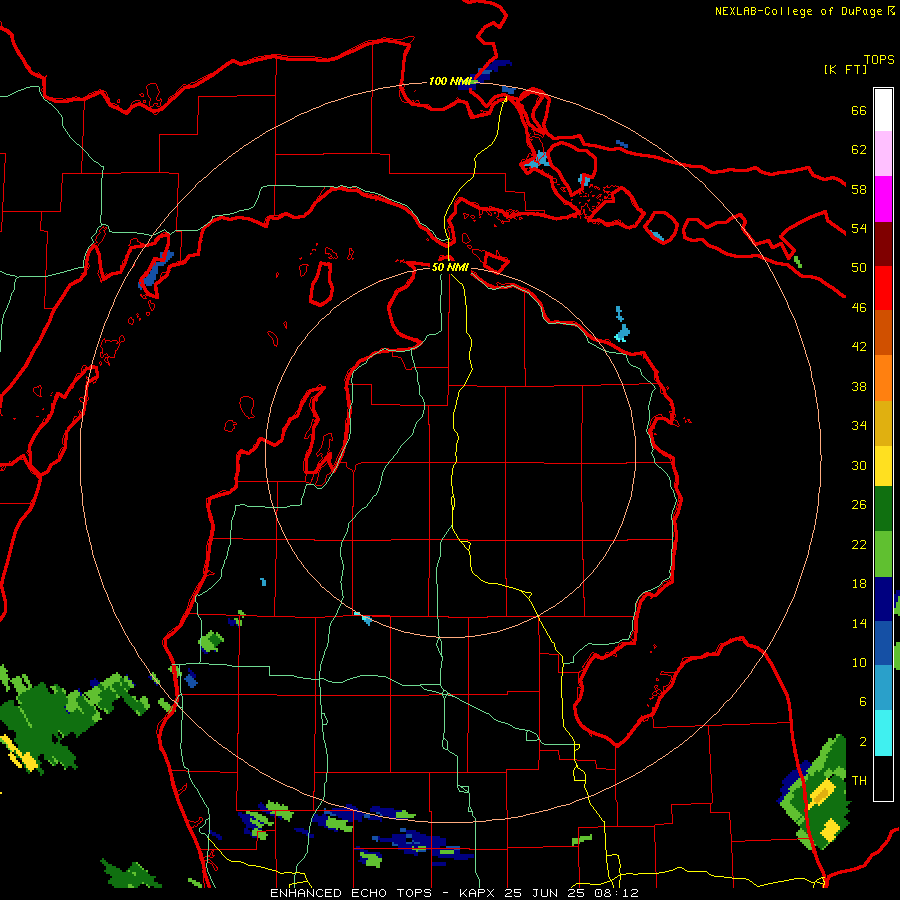Screen dimensions: 900x900
Task: Click the "25 JUN 25" date text
Action: [x=545, y=893]
